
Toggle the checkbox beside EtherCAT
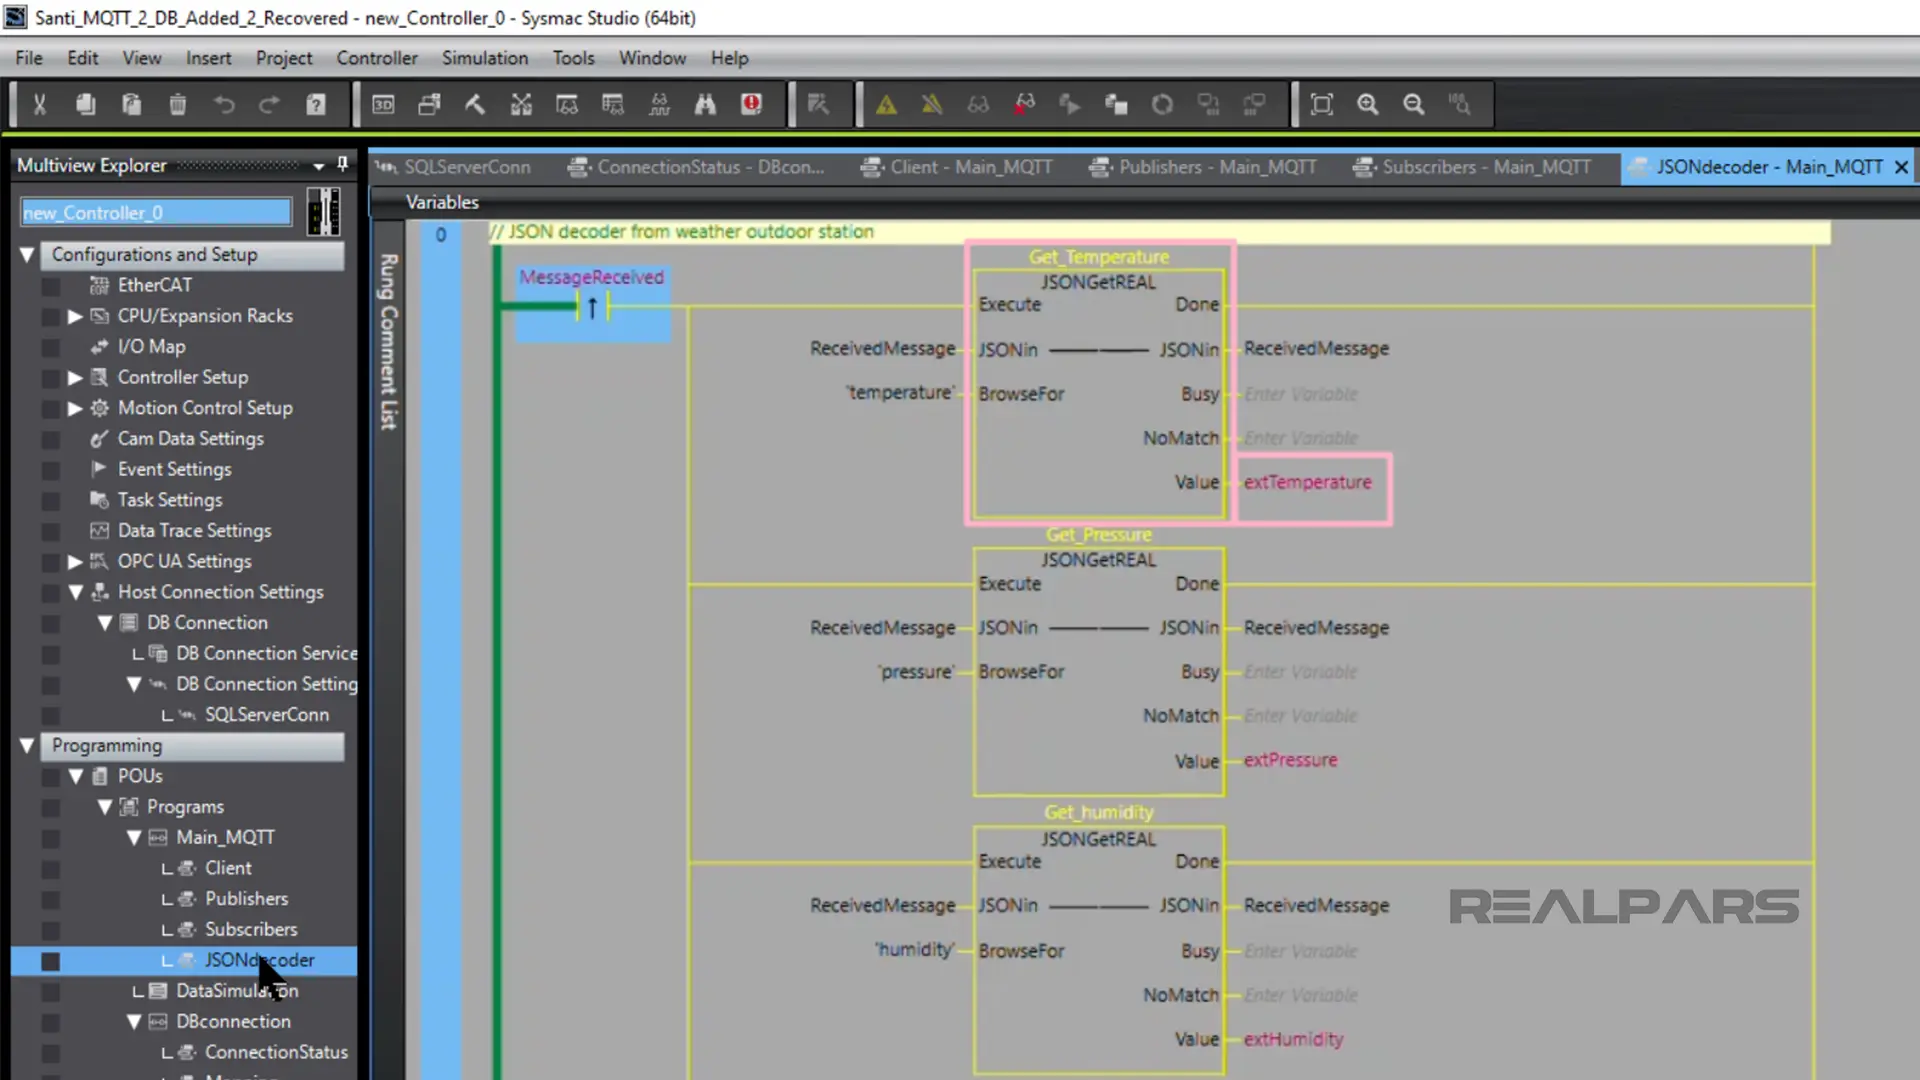50,286
